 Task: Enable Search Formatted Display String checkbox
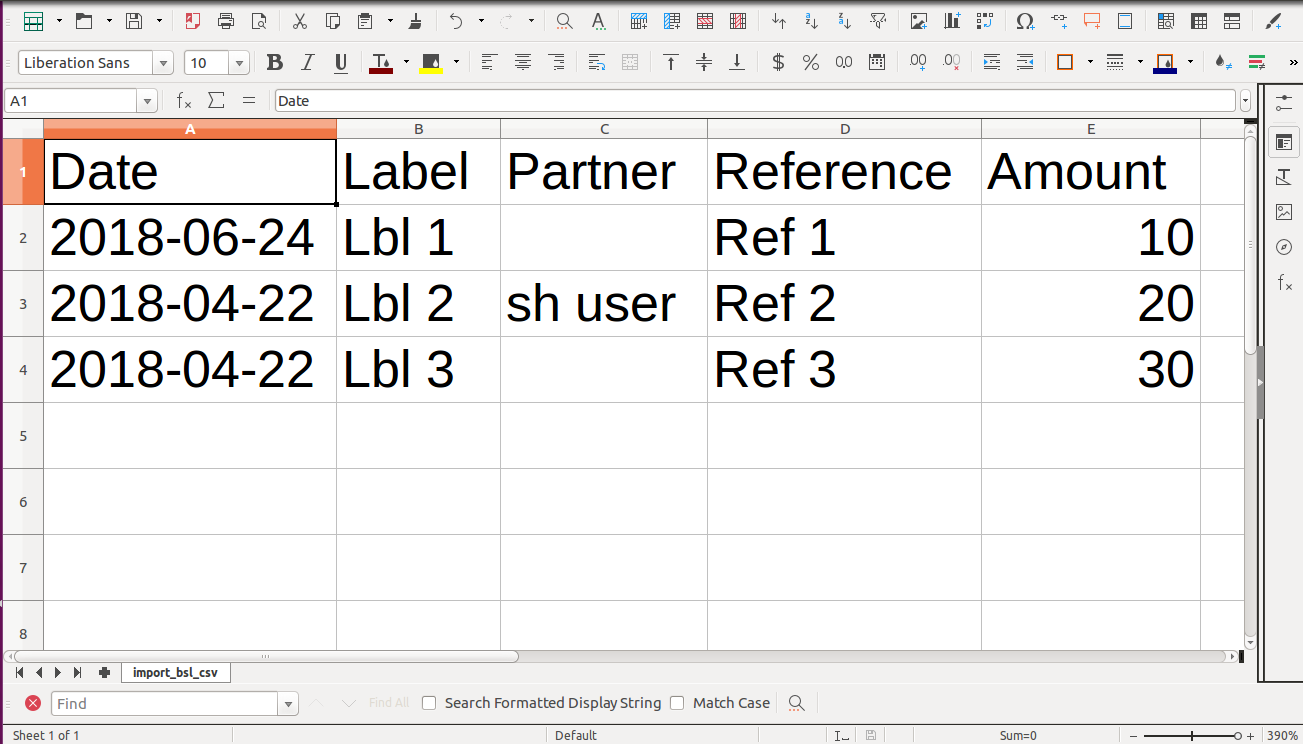click(x=429, y=703)
